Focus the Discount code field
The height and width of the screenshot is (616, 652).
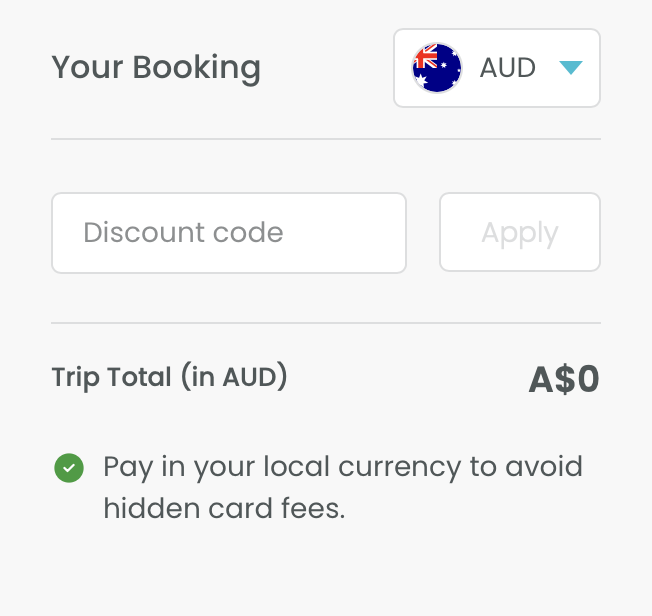228,233
